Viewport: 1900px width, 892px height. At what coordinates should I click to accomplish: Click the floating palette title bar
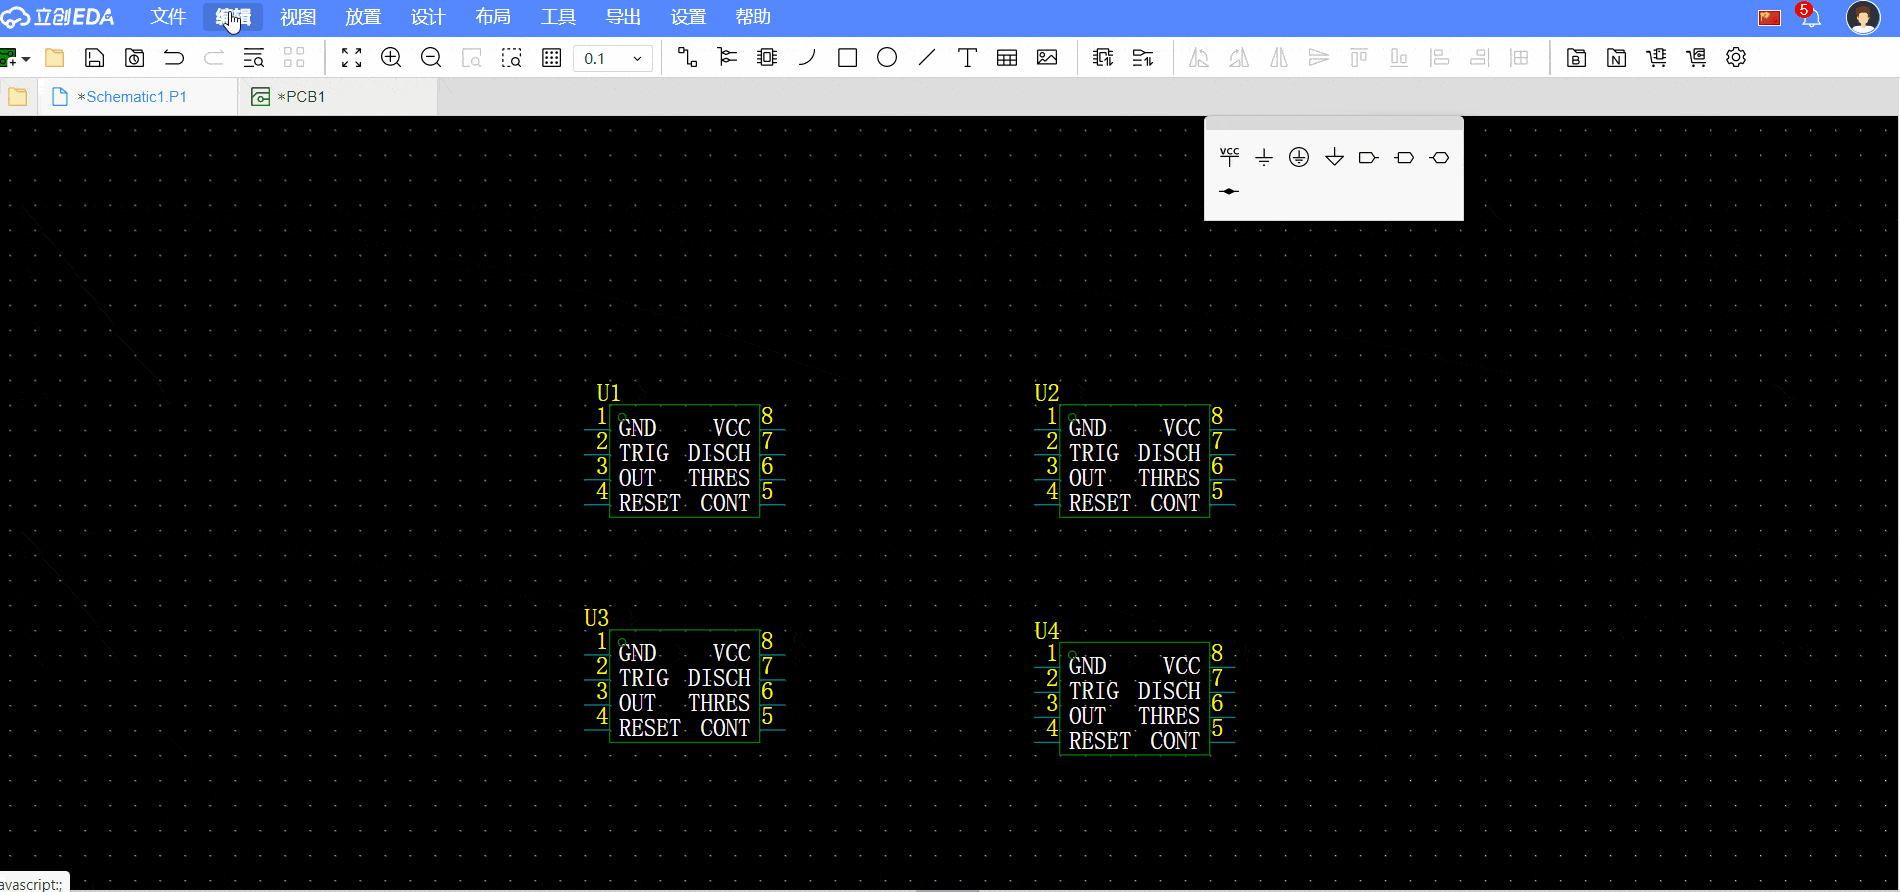click(x=1334, y=123)
